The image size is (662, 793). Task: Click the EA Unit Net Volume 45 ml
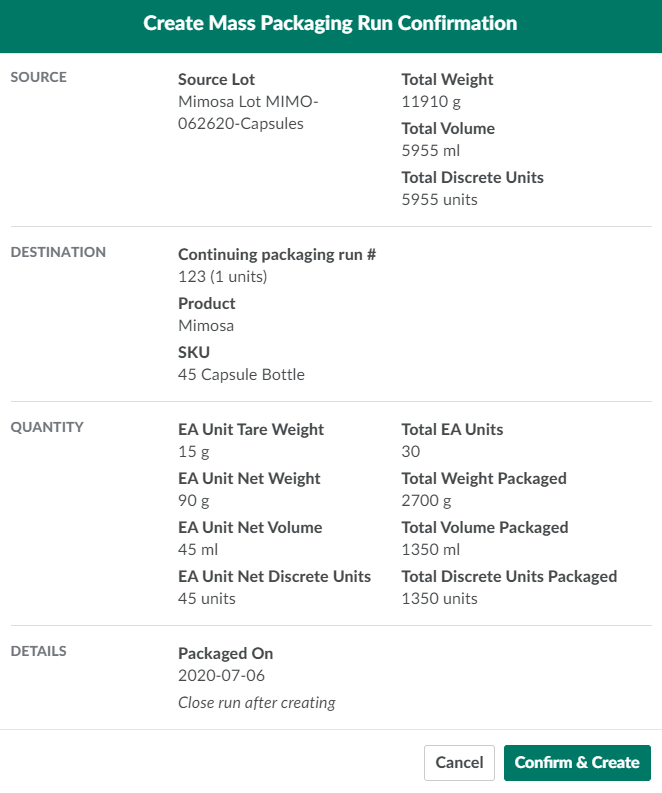click(x=198, y=549)
